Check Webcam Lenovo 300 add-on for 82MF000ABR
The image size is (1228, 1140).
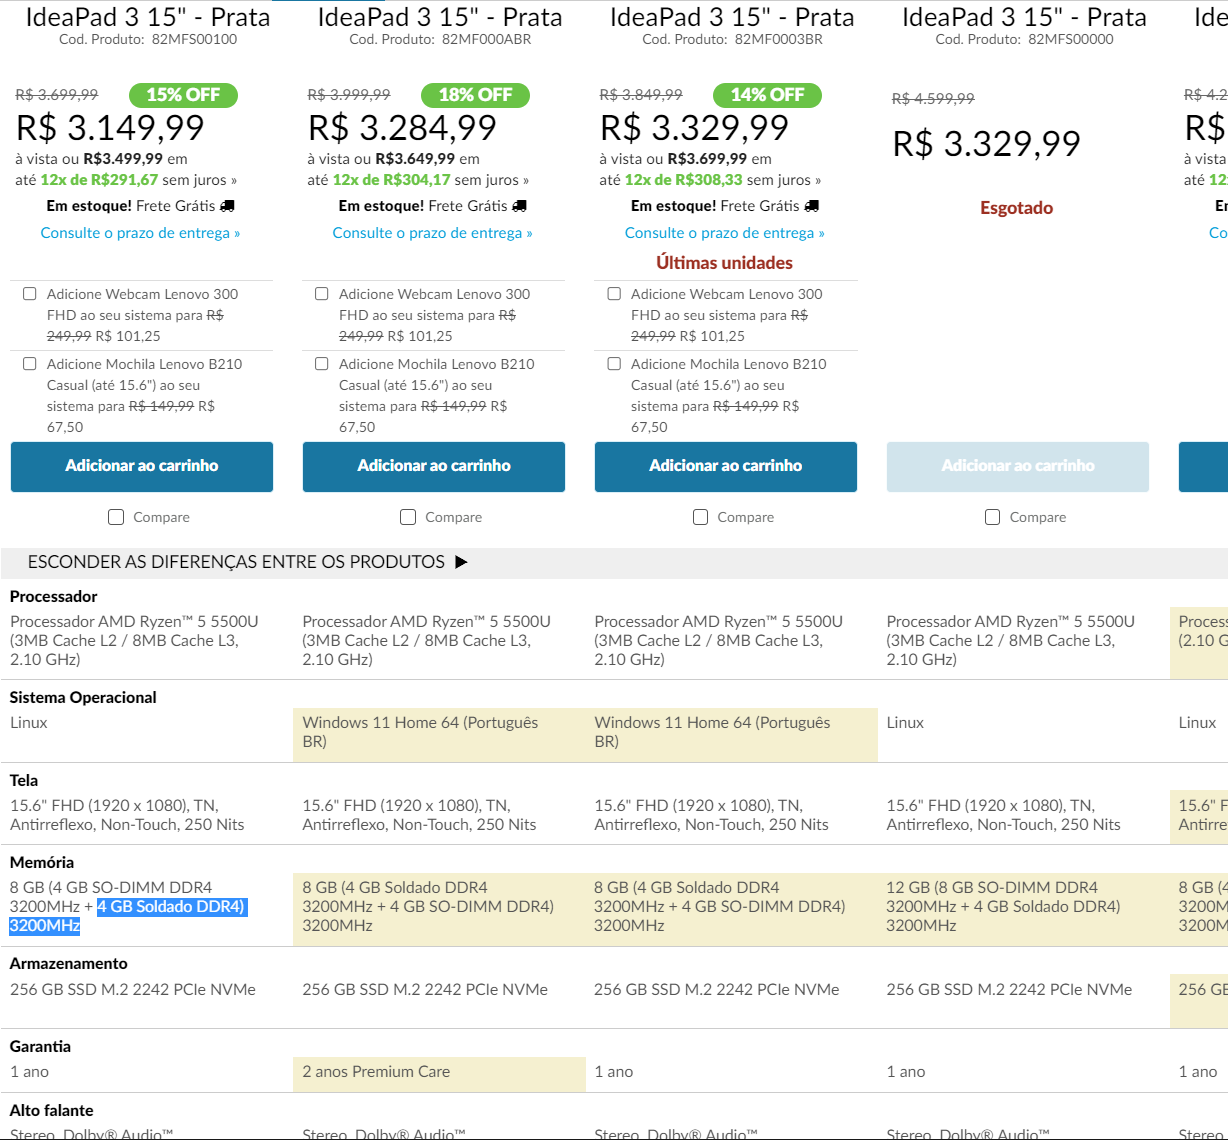[322, 294]
